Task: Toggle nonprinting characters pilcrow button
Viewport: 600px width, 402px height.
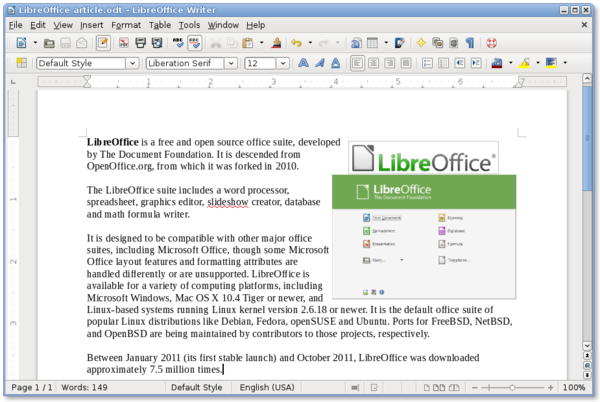Action: 470,43
